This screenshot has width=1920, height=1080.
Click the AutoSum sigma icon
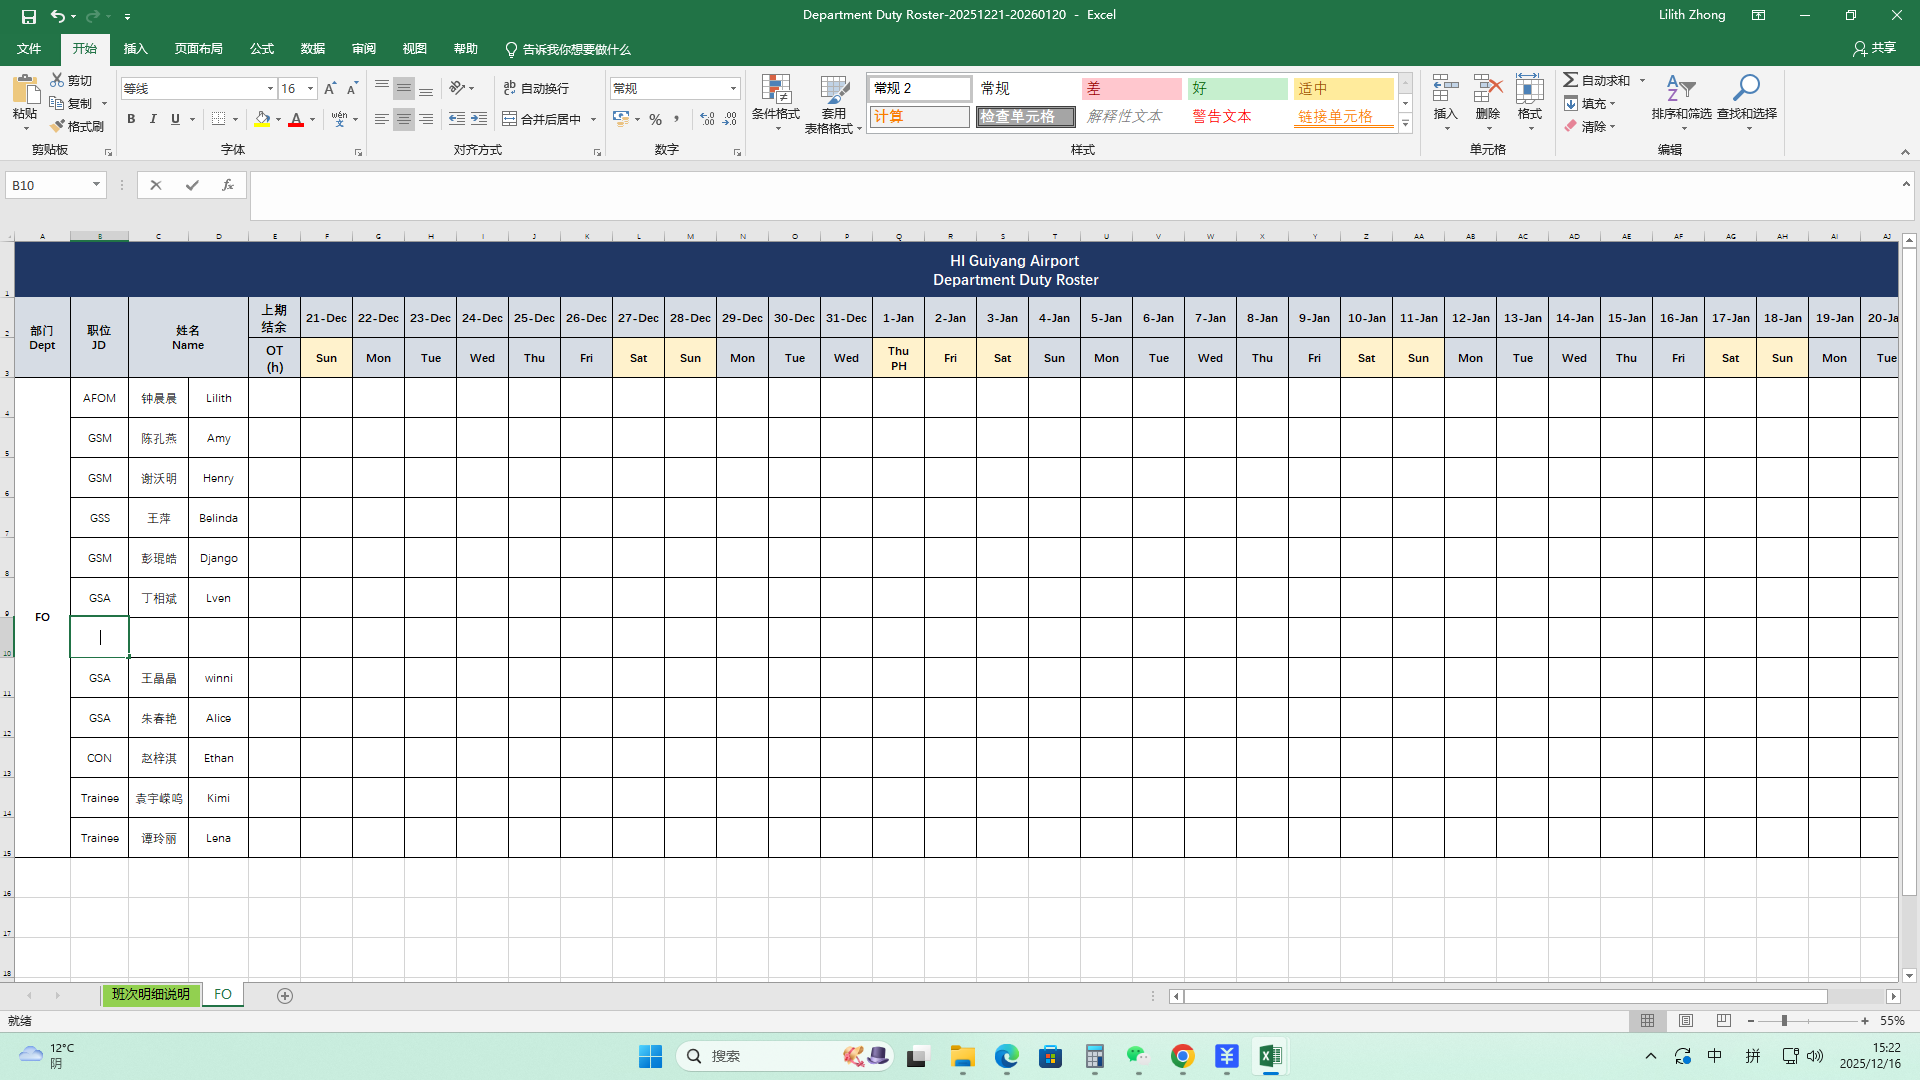coord(1571,80)
